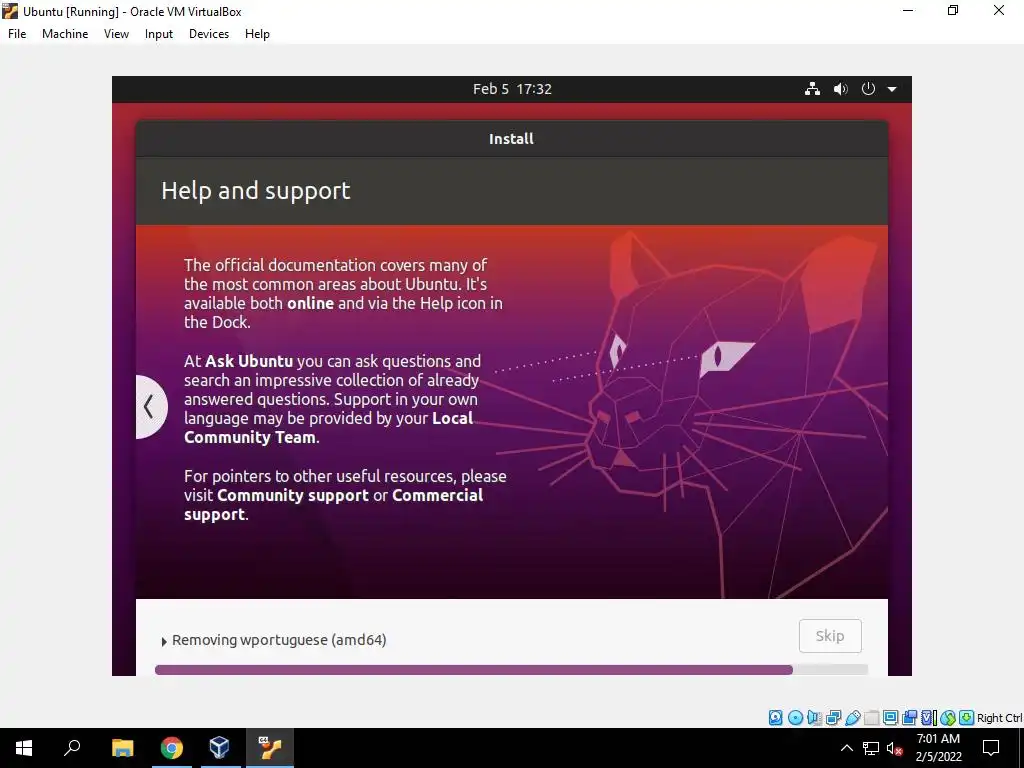Click the 'Install' window title
The width and height of the screenshot is (1024, 768).
pos(511,138)
